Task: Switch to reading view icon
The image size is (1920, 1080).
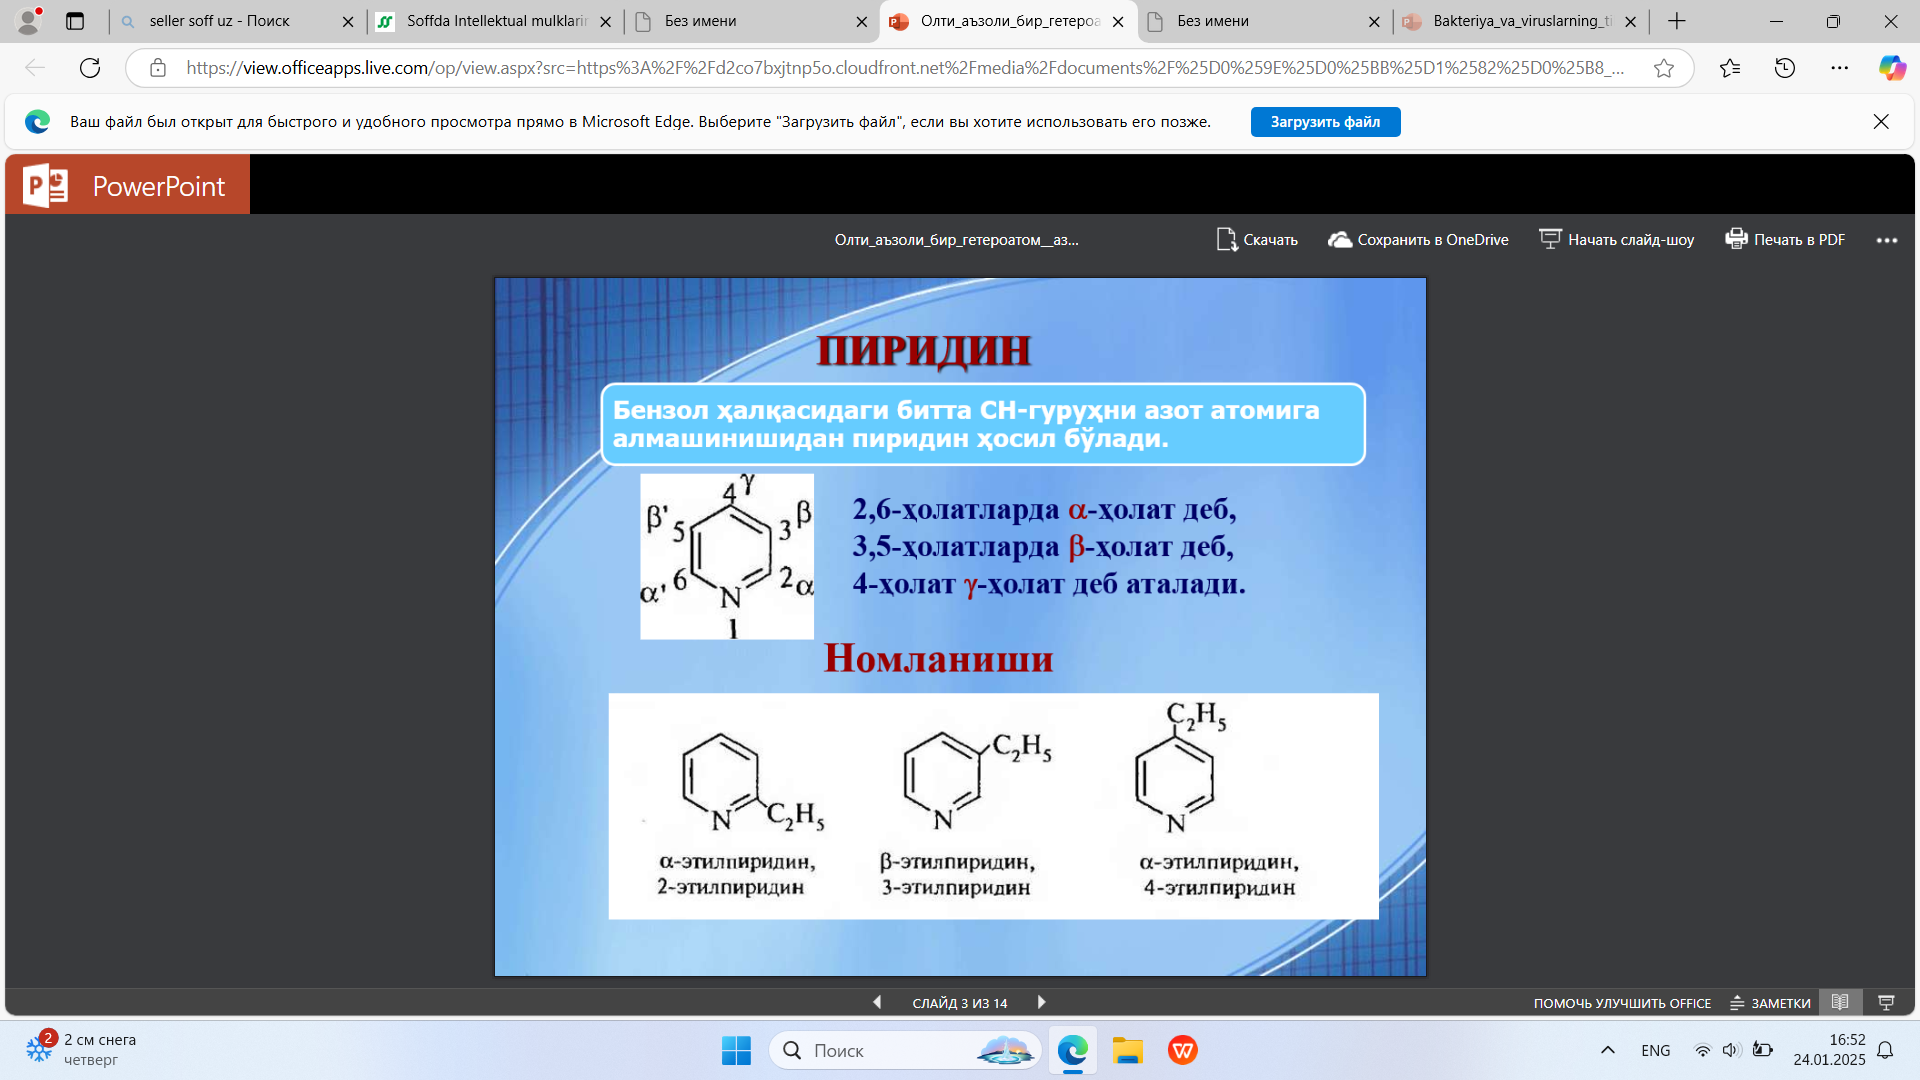Action: (1840, 1002)
